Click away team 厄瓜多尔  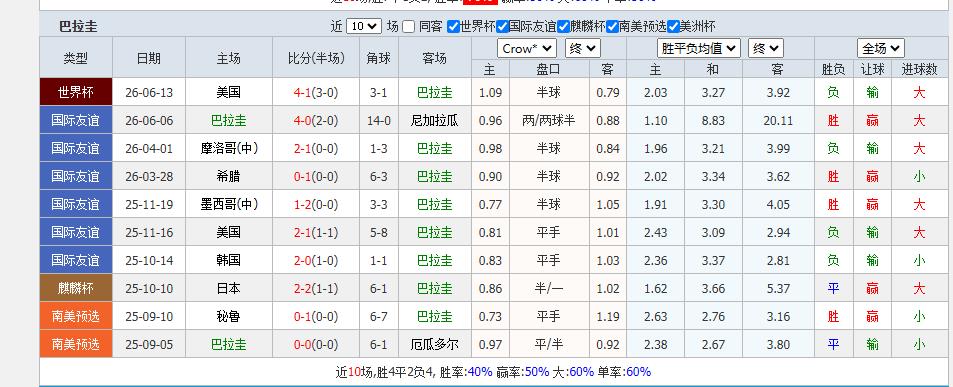(435, 344)
